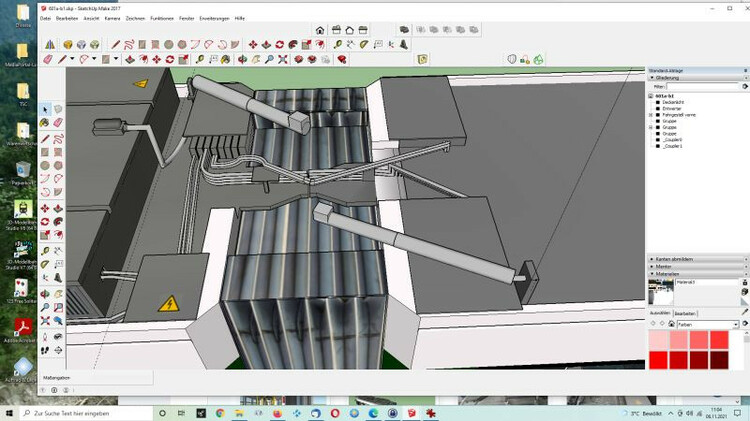Click the material name field
Viewport: 750px width, 421px height.
coord(707,282)
